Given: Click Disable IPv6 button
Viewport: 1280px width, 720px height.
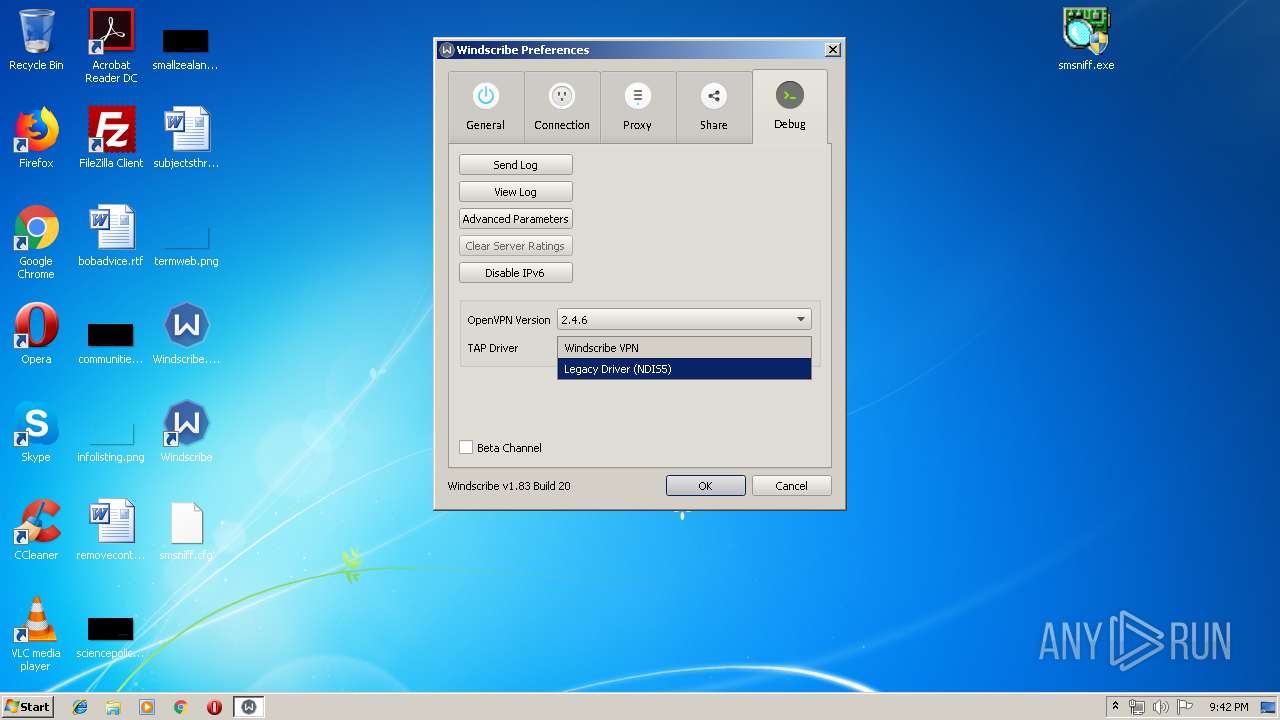Looking at the screenshot, I should [515, 273].
